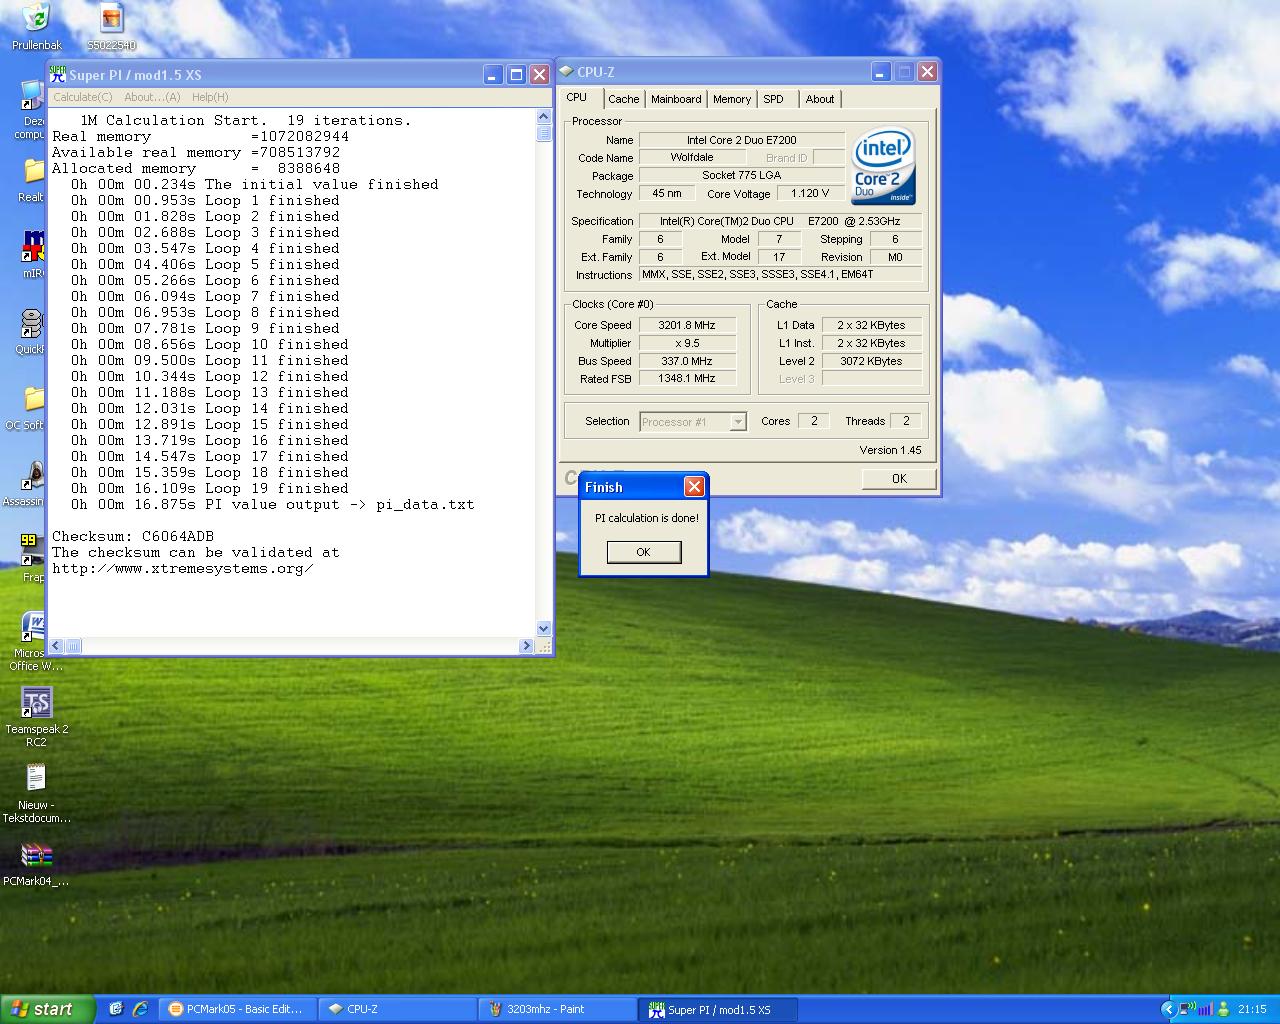The width and height of the screenshot is (1280, 1024).
Task: Open the Processor #1 selection dropdown
Action: pos(693,422)
